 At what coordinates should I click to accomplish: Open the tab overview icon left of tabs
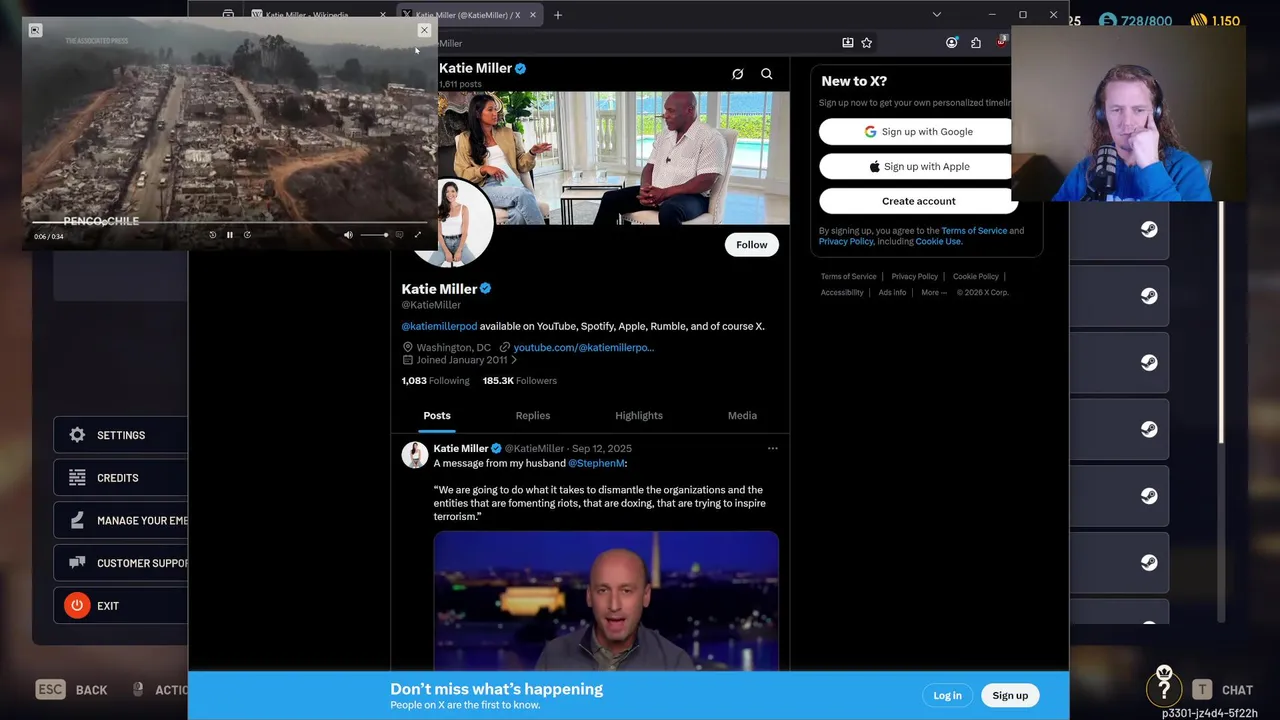(228, 15)
